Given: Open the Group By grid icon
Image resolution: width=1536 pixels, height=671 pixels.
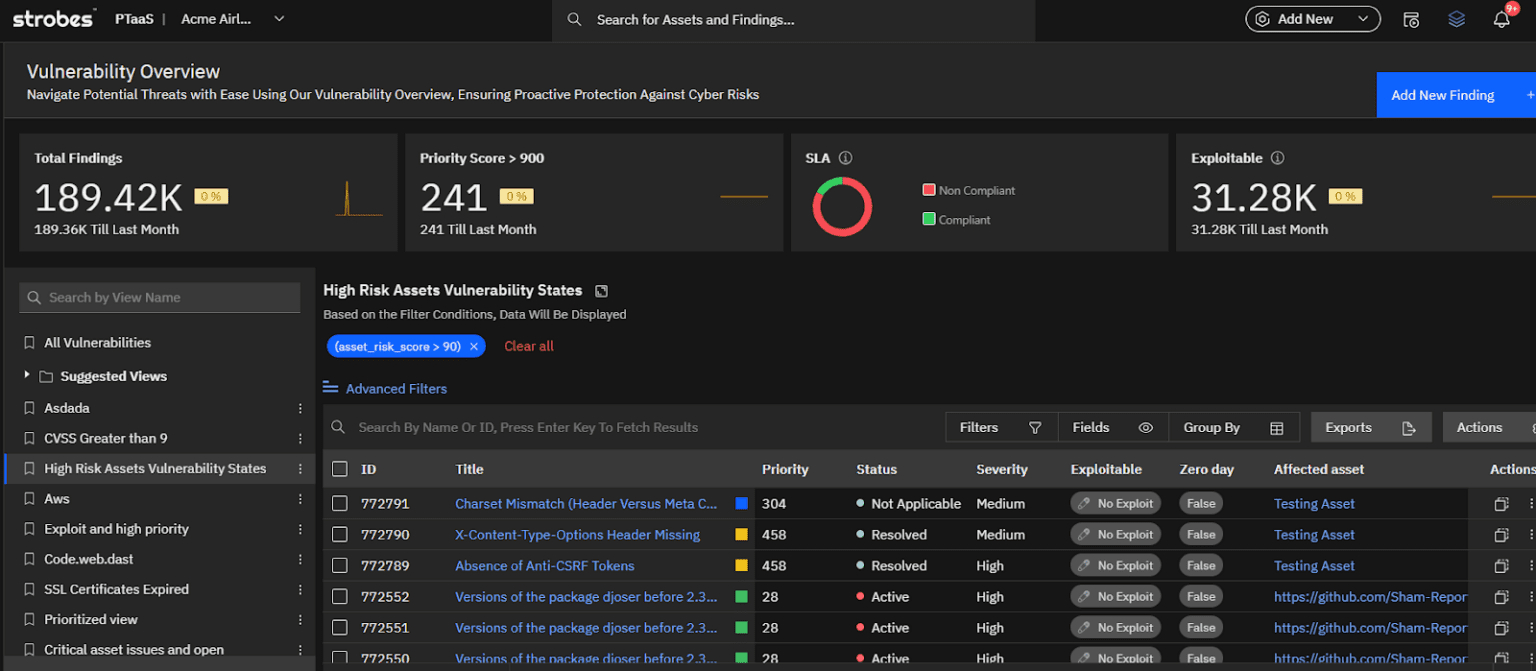Looking at the screenshot, I should pos(1277,427).
